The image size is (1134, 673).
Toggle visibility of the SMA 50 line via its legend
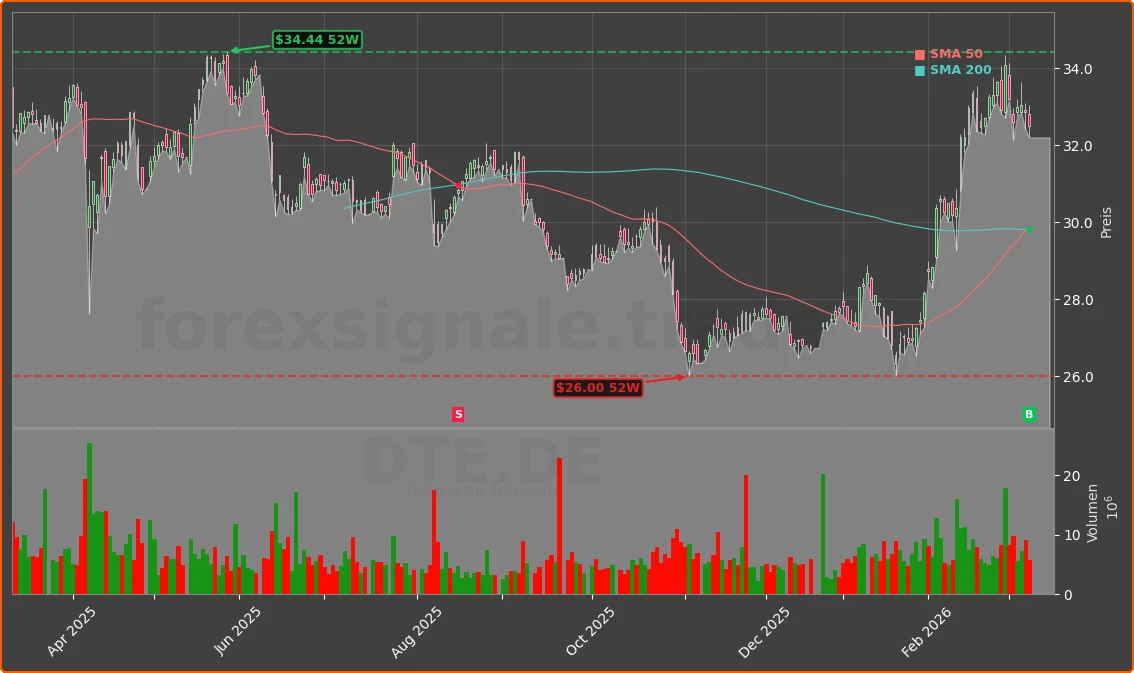[955, 53]
